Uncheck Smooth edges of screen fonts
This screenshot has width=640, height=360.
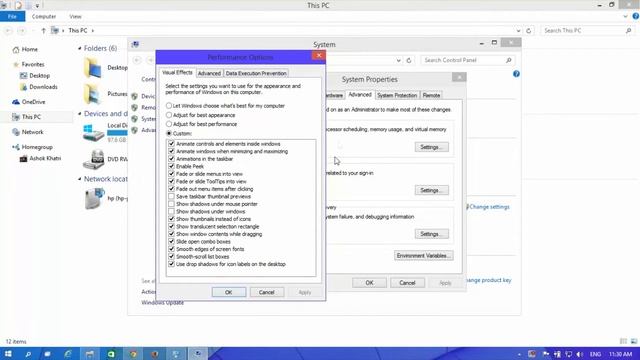point(171,249)
